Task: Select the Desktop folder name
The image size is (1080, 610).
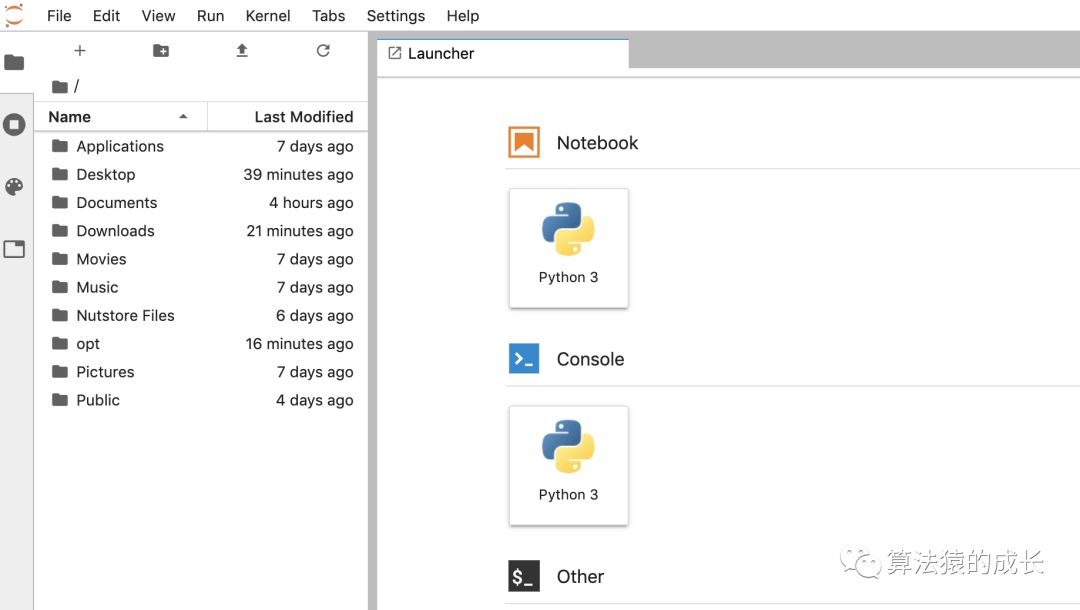Action: click(x=105, y=174)
